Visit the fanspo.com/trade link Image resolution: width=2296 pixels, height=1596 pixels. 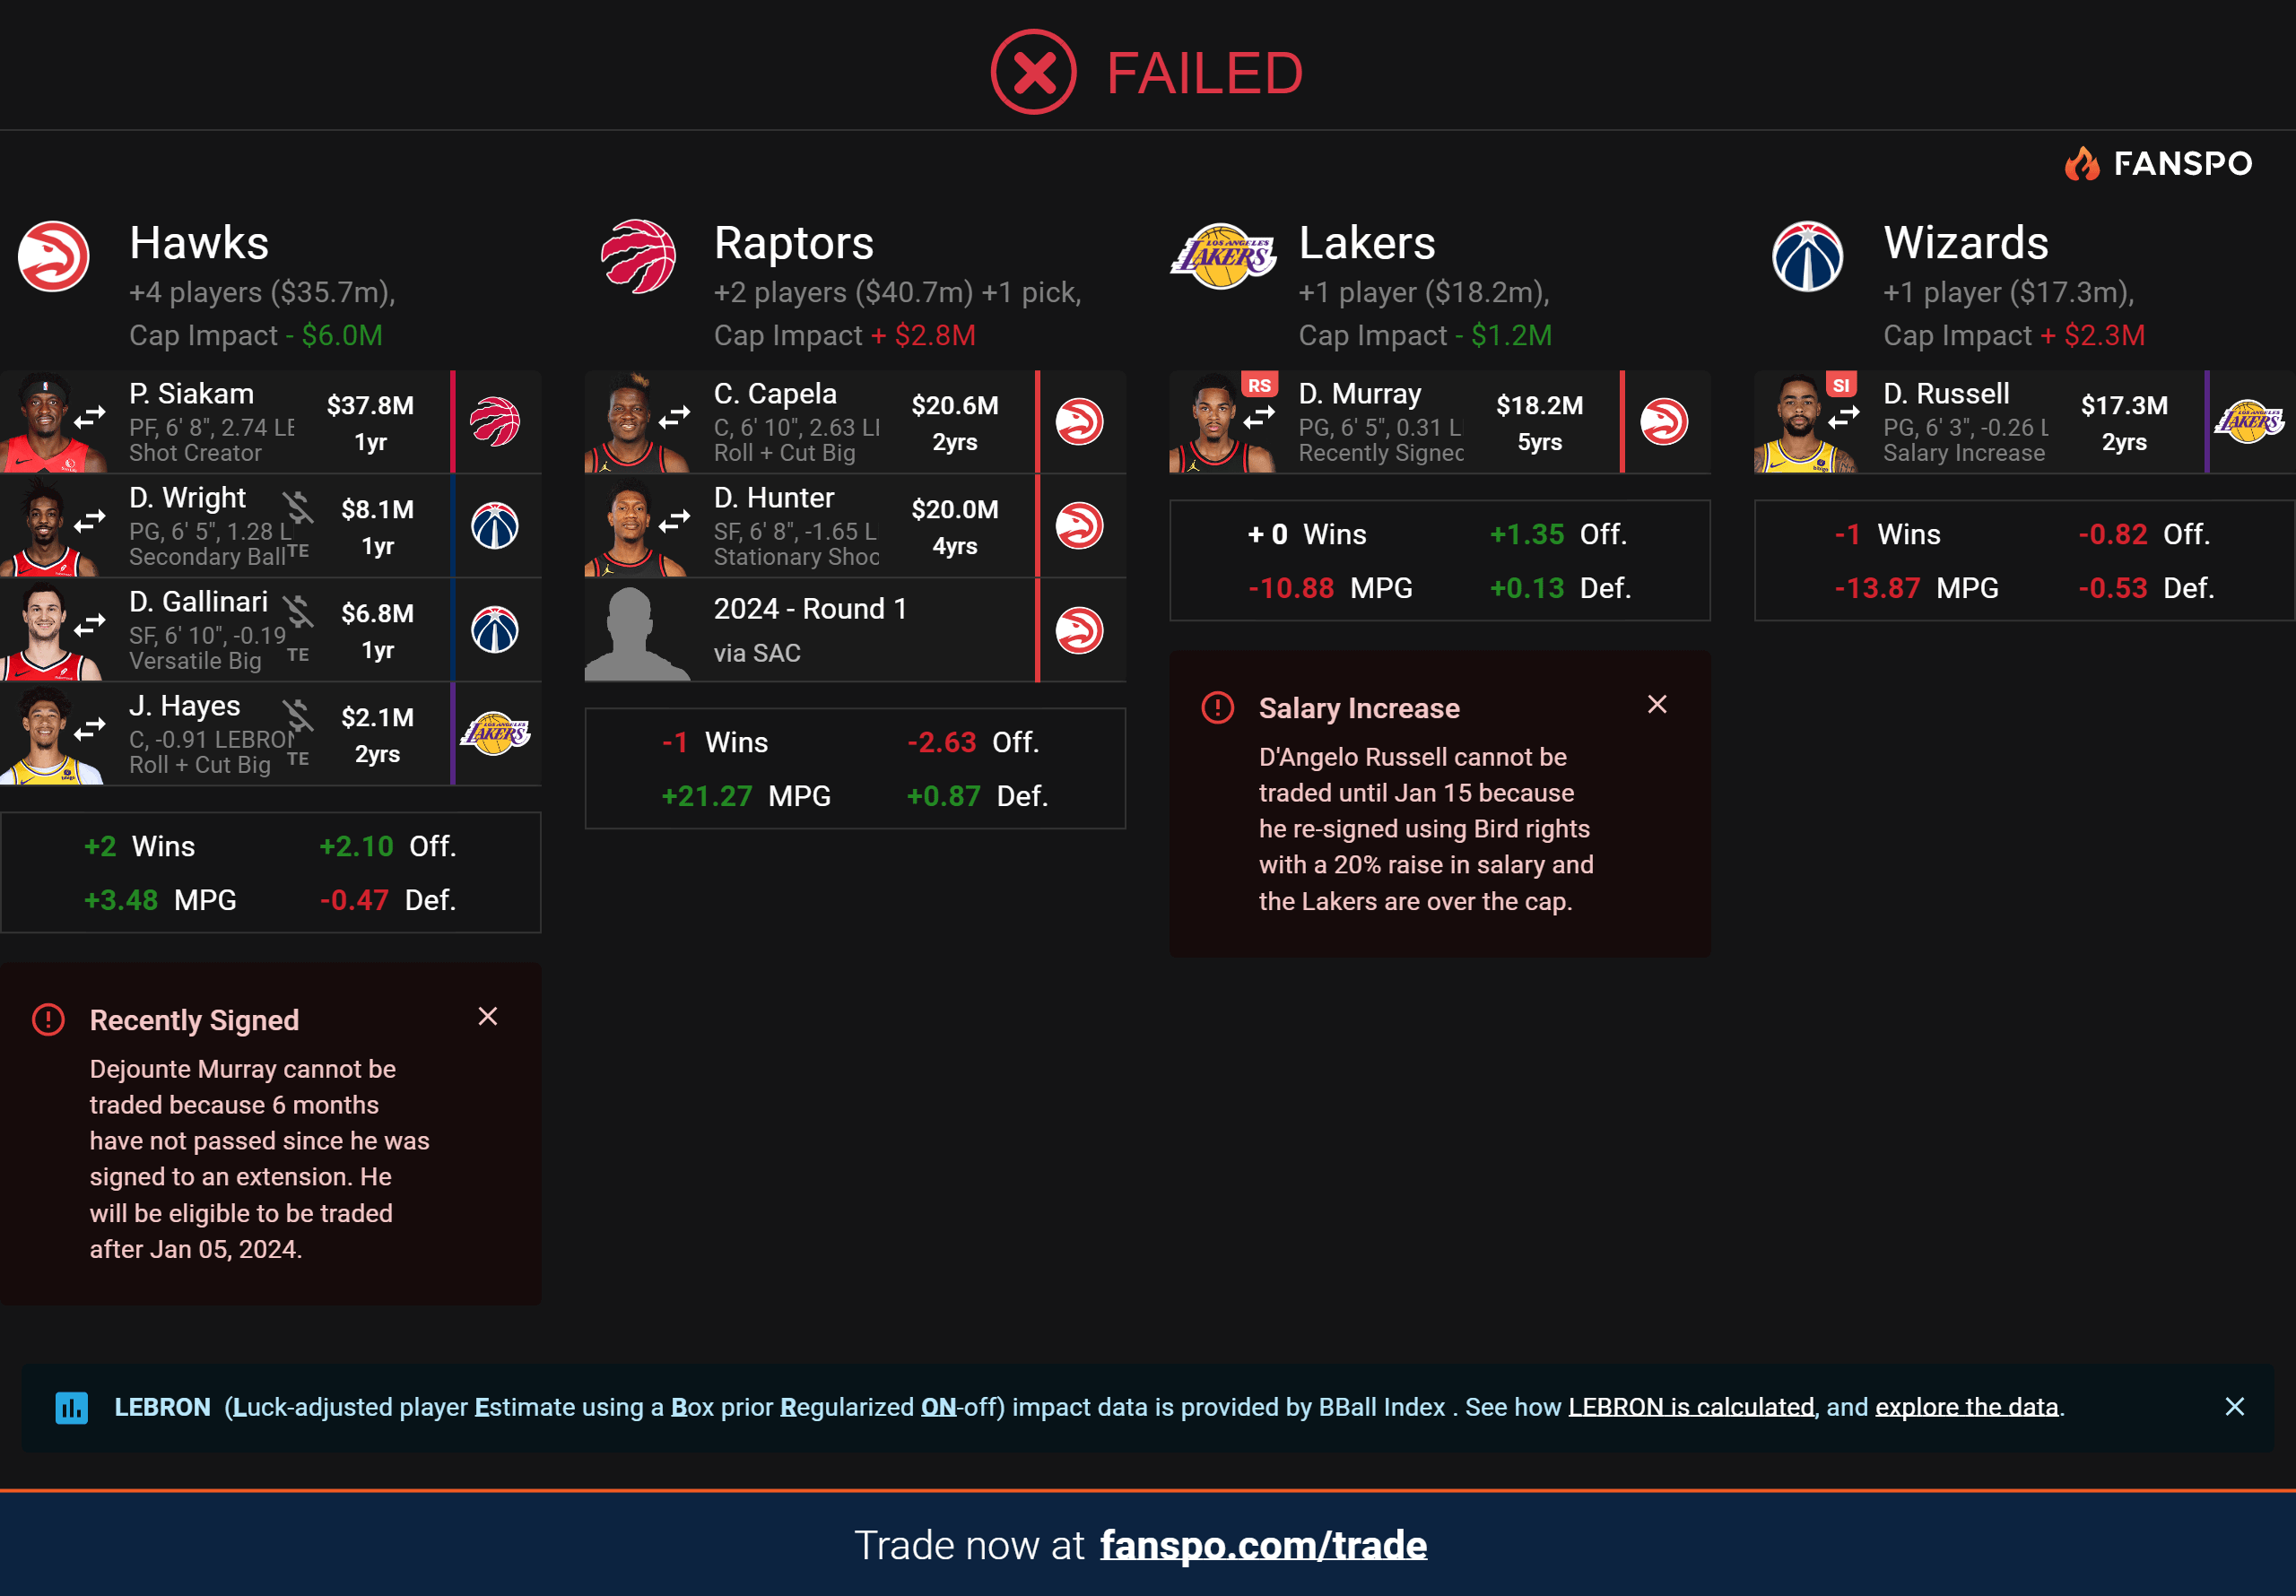click(1263, 1546)
